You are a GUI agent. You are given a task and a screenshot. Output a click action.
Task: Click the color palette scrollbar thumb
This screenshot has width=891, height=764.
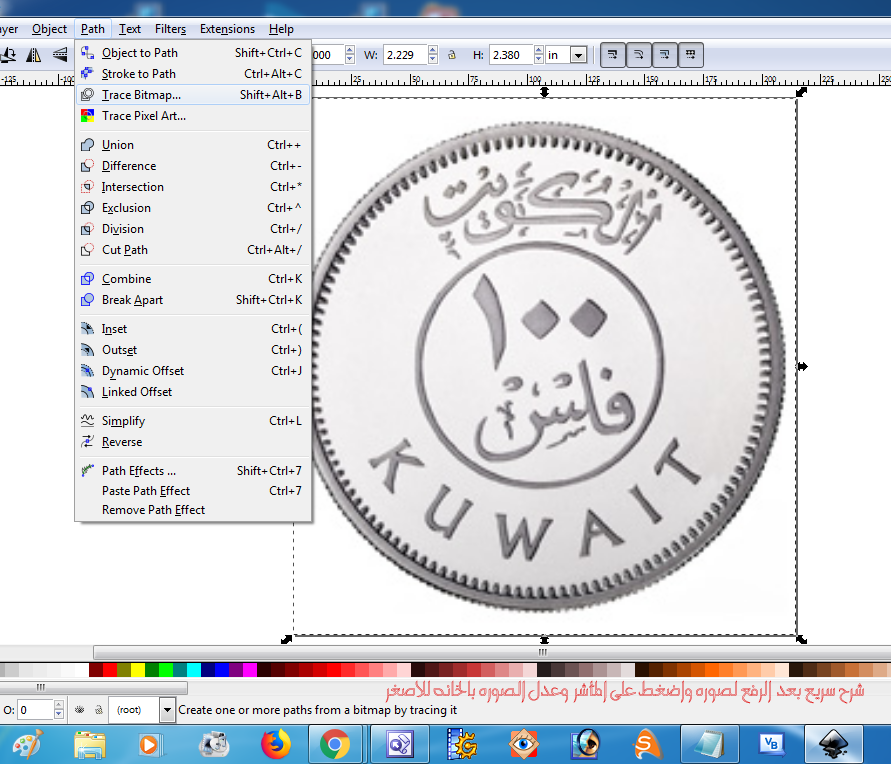(x=94, y=687)
